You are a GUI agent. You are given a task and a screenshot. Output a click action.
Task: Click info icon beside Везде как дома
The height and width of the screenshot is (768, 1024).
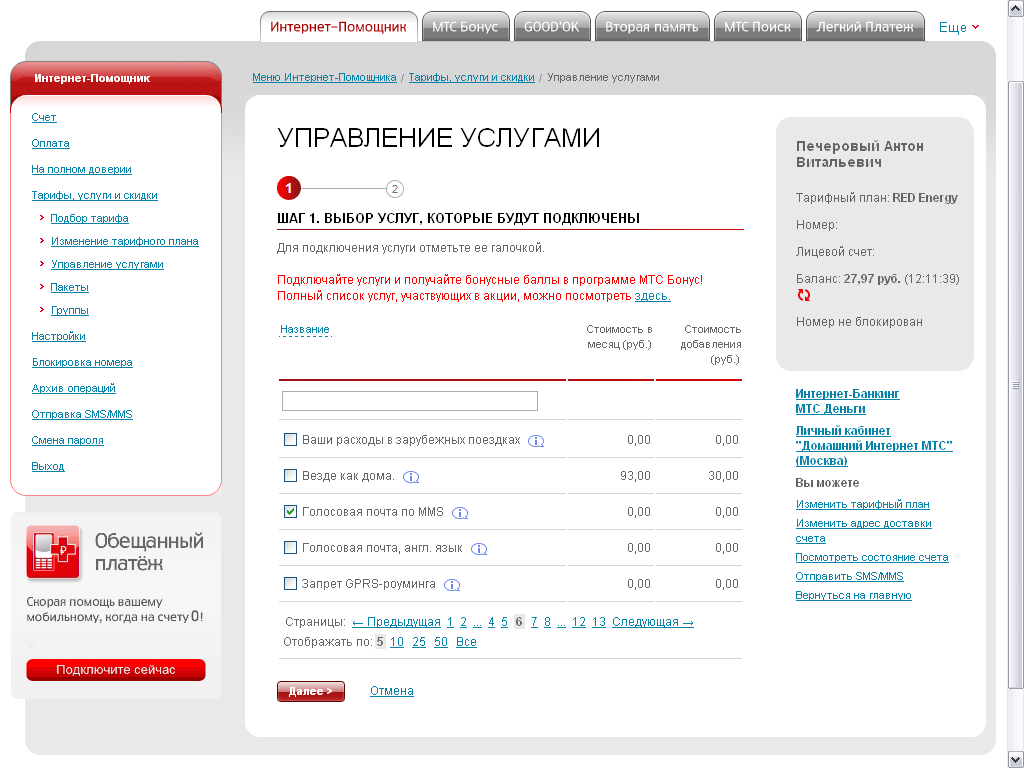[x=411, y=477]
